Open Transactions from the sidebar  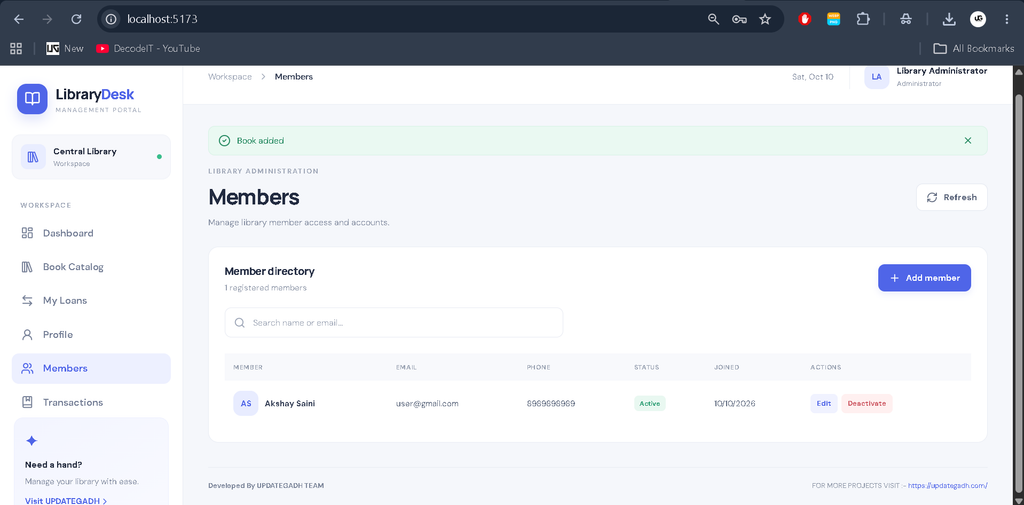(91, 402)
